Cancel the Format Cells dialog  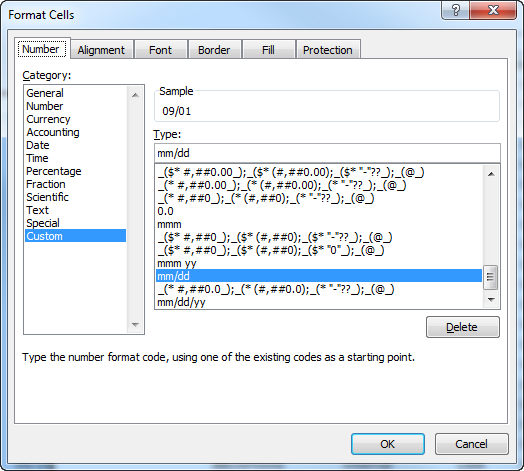tap(472, 444)
